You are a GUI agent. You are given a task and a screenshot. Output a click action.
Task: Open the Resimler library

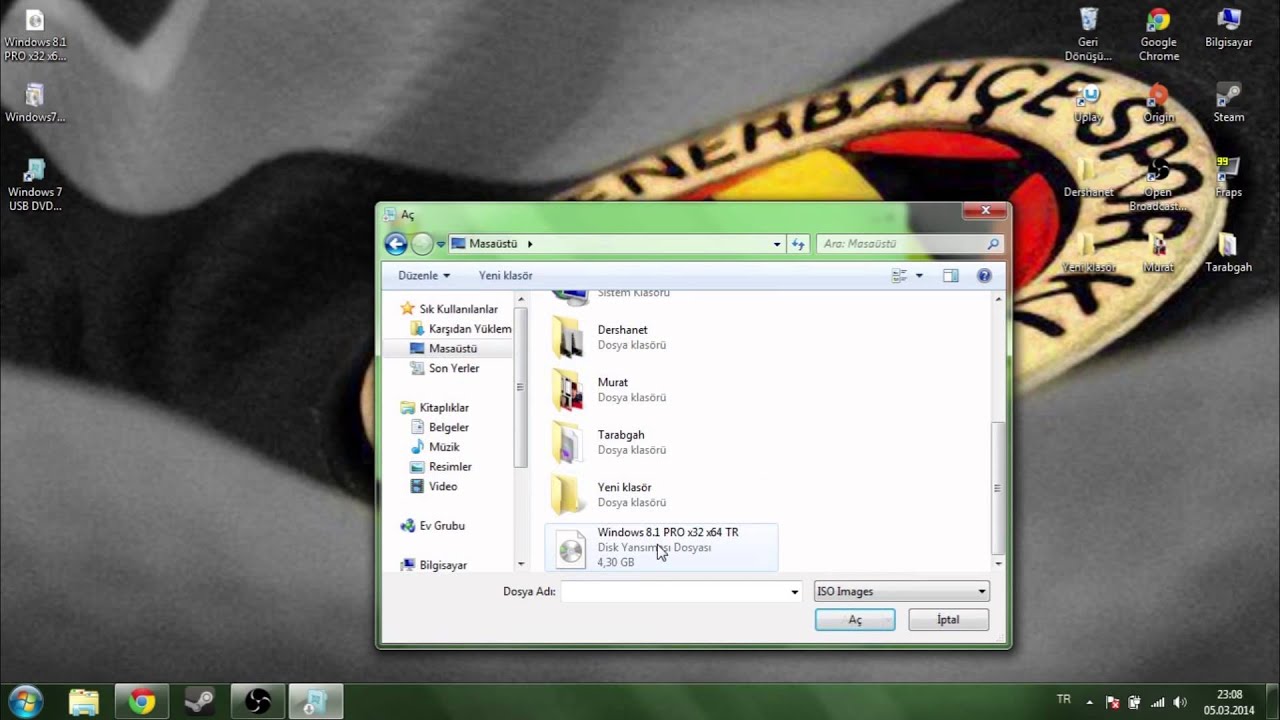[442, 466]
